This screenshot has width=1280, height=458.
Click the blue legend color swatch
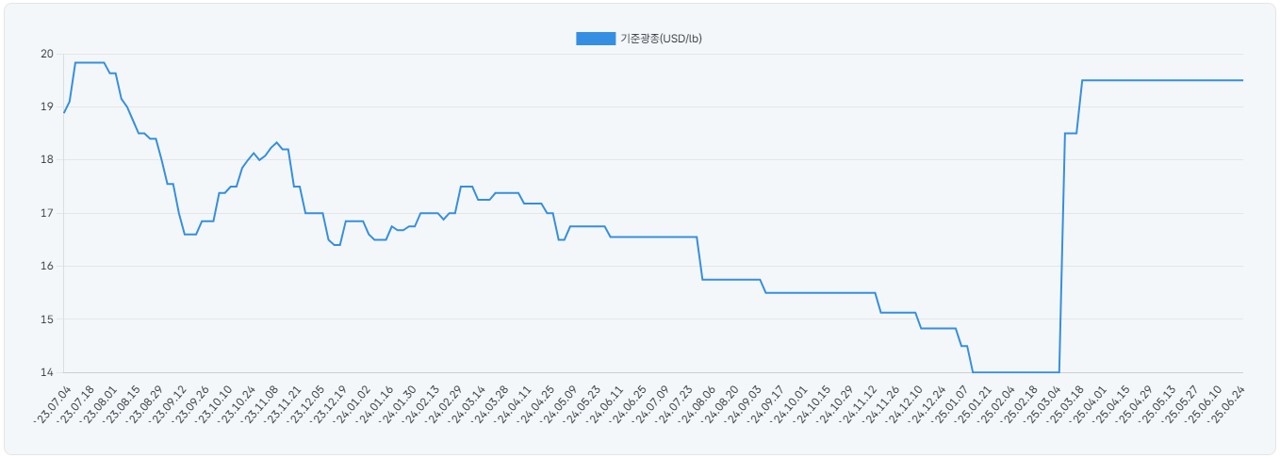(x=595, y=39)
